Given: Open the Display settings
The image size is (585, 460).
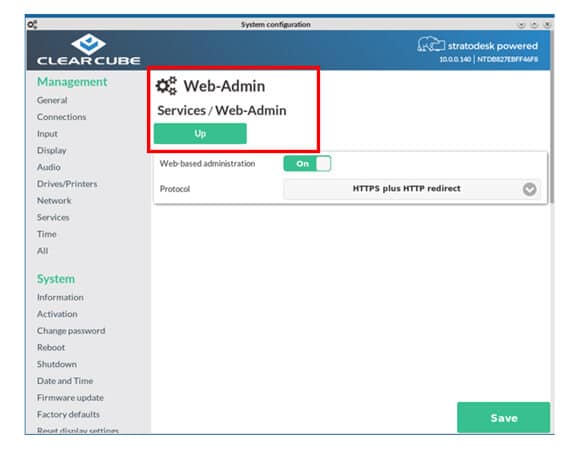Looking at the screenshot, I should pyautogui.click(x=51, y=150).
